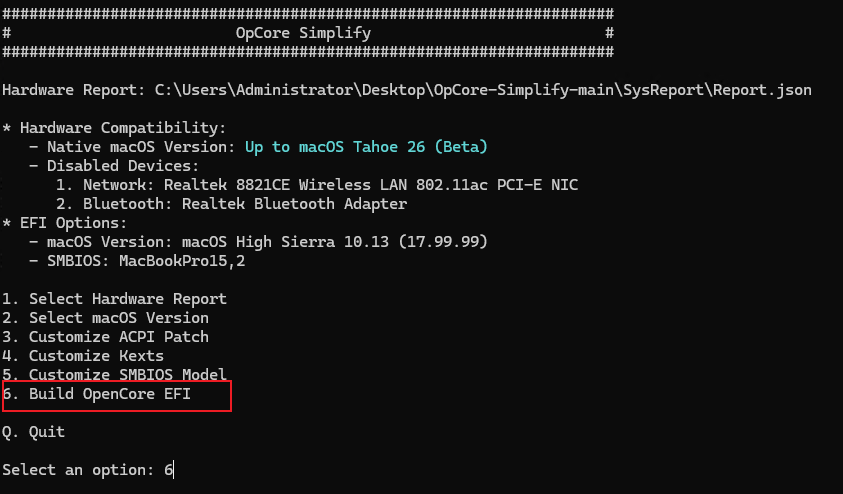Screen dimensions: 843x494
Task: Click the typed 6 after the prompt
Action: pos(169,470)
